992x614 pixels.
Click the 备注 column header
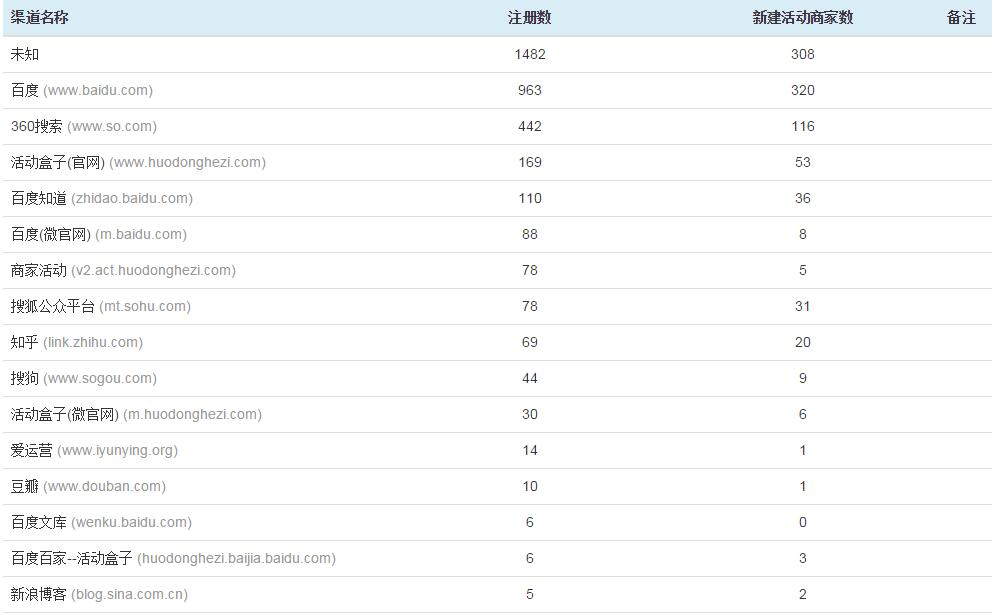pyautogui.click(x=961, y=18)
